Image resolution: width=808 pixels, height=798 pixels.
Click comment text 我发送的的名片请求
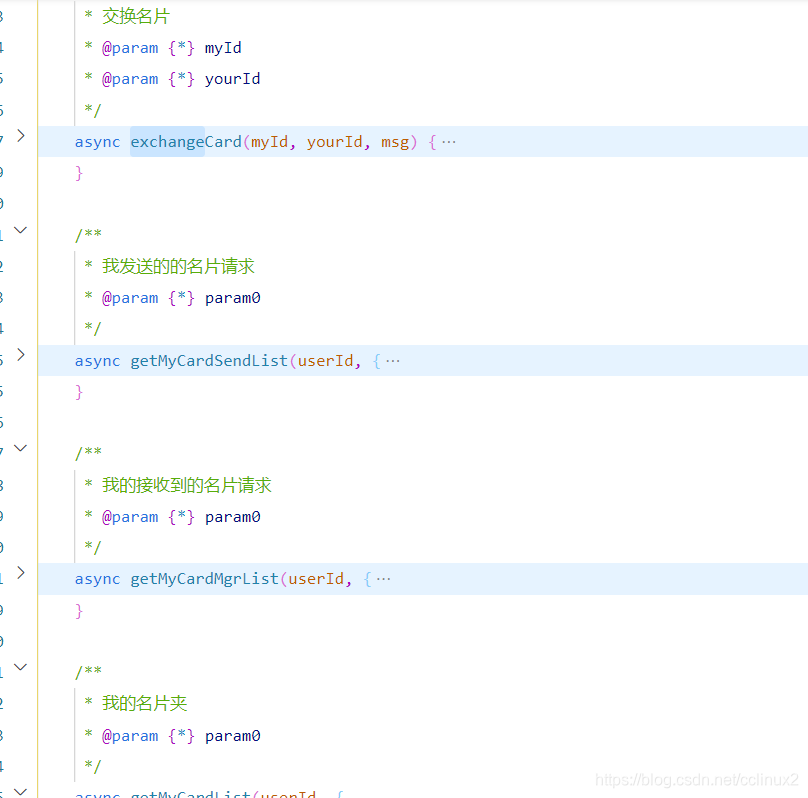(x=178, y=266)
